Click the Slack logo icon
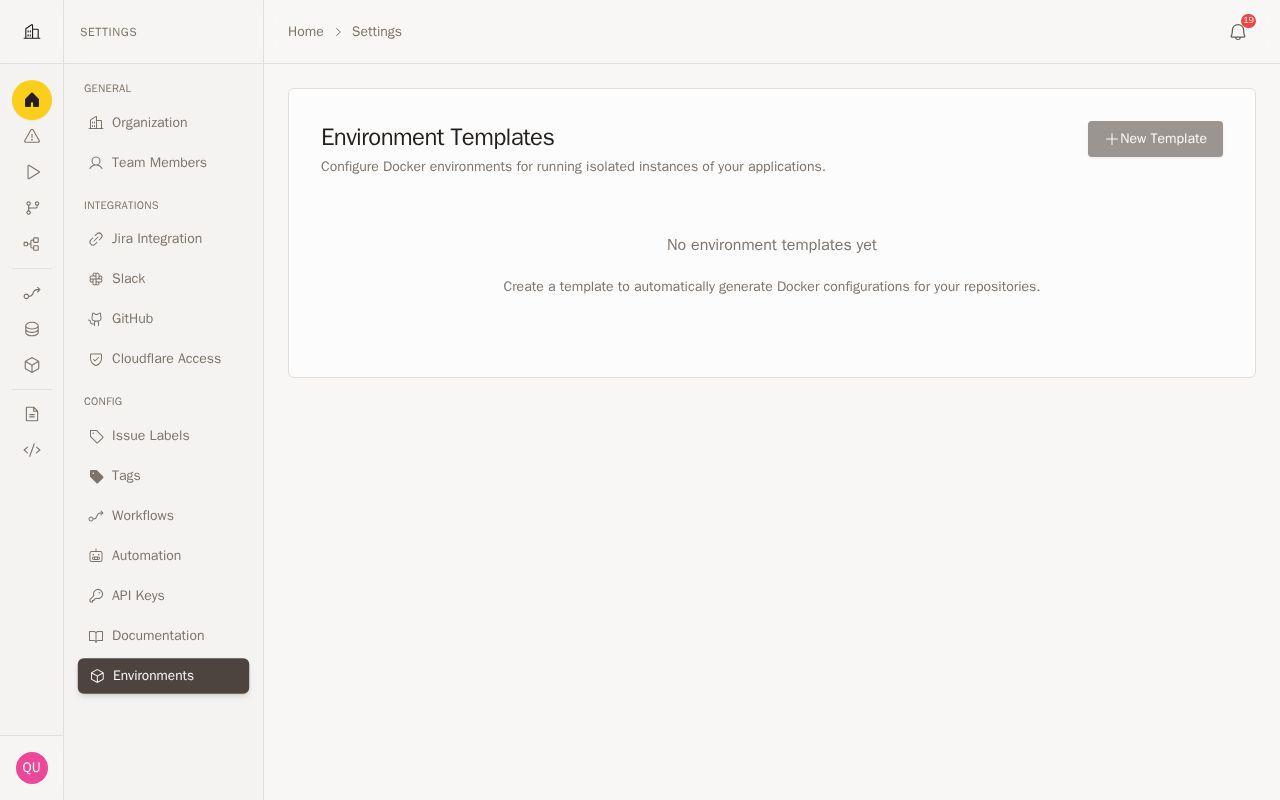 [96, 279]
